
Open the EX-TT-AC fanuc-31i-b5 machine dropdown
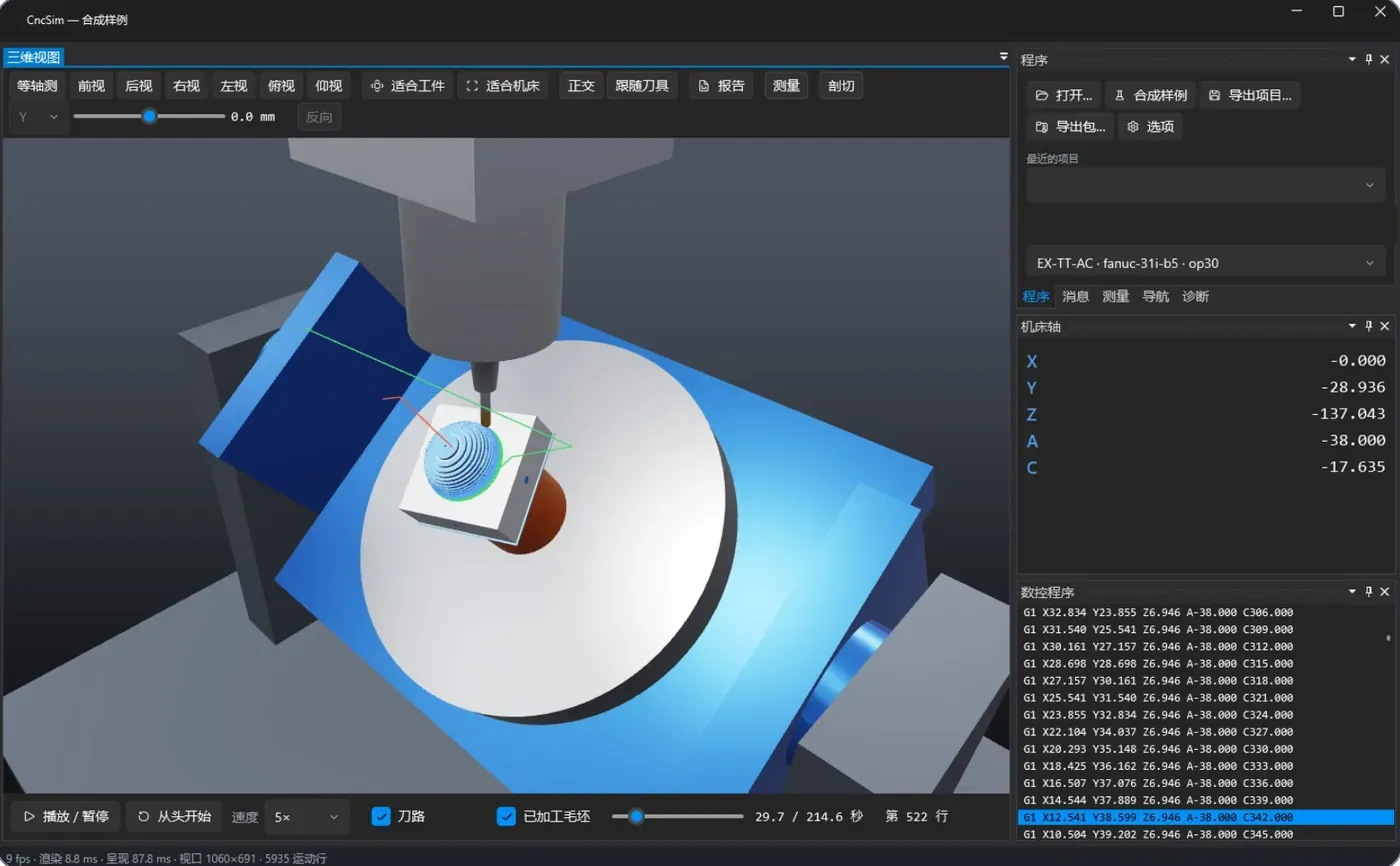tap(1205, 264)
